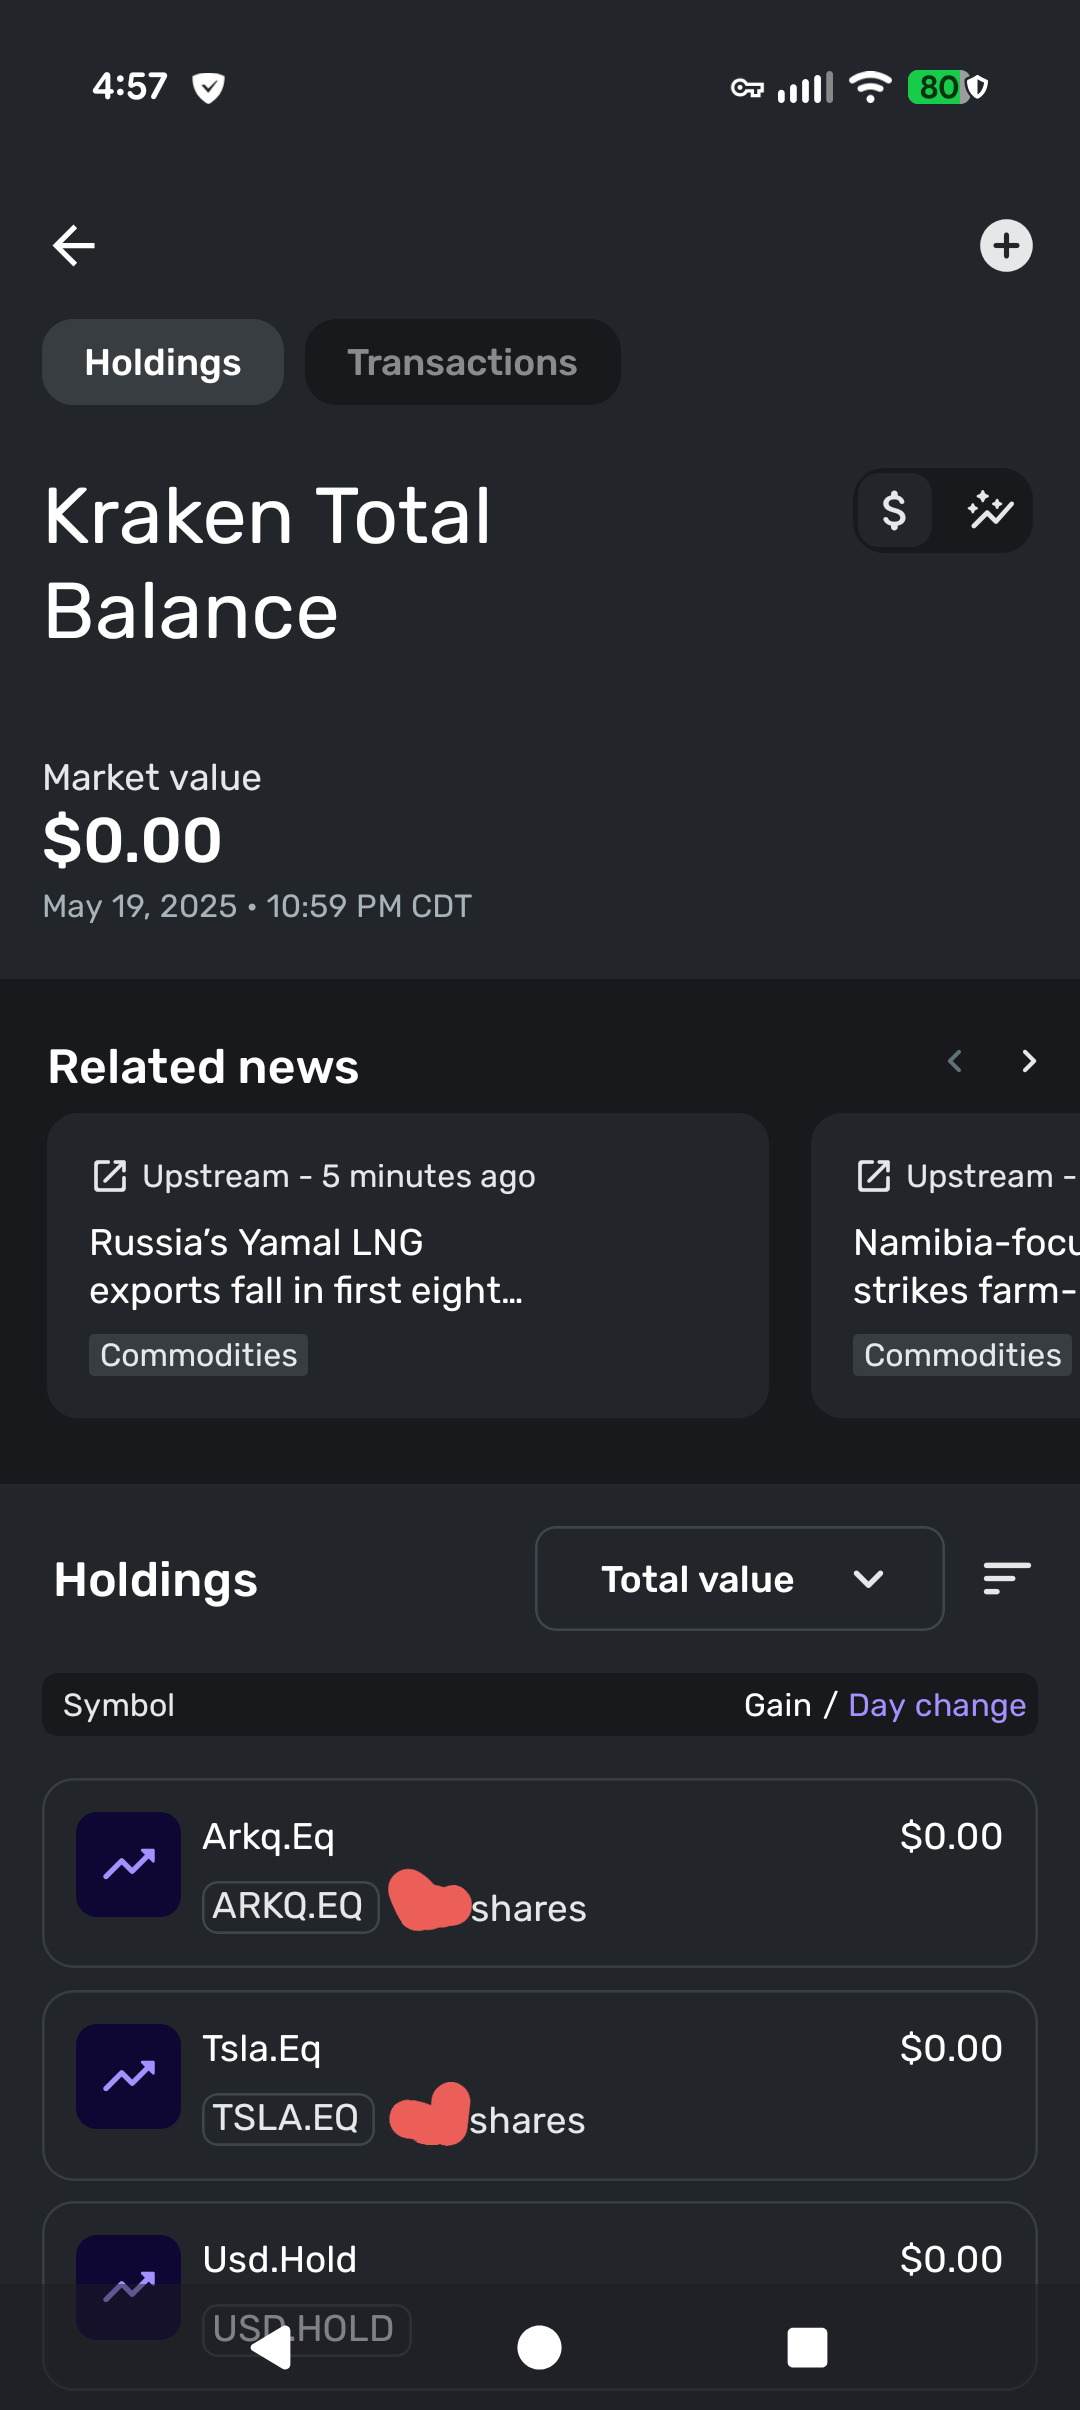Switch to sparkle chart display mode
This screenshot has height=2410, width=1080.
pos(990,511)
